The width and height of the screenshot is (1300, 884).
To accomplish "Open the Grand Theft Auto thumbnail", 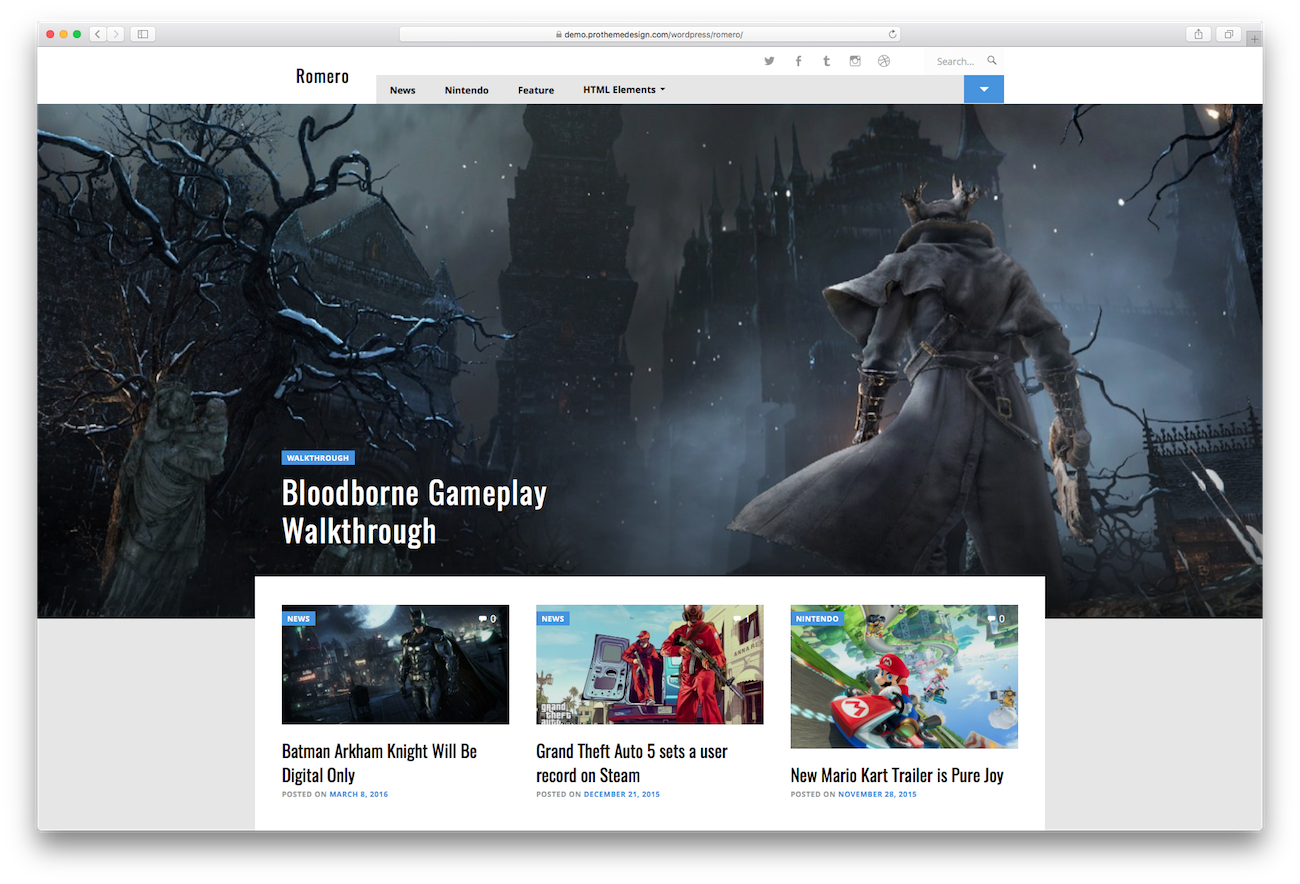I will [650, 664].
